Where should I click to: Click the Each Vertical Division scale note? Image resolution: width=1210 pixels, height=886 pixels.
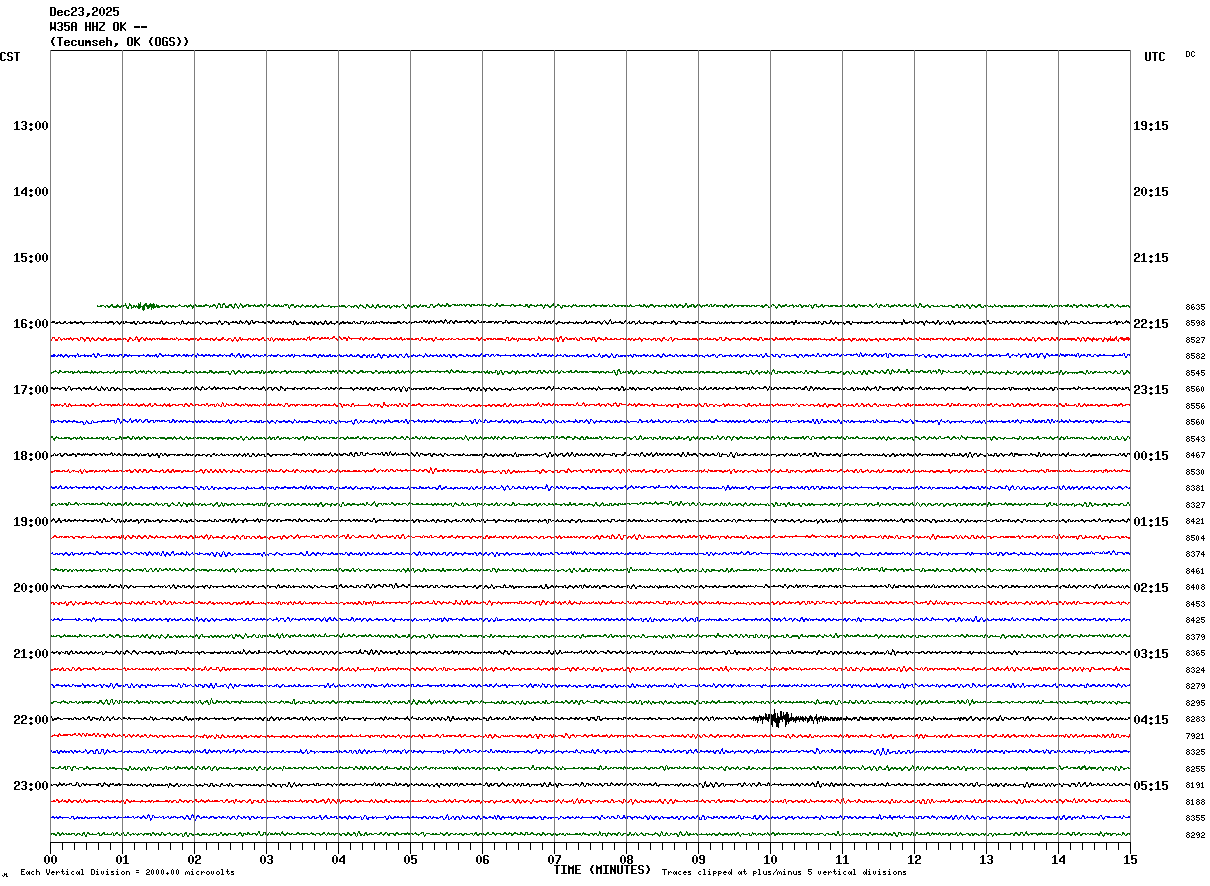[127, 873]
